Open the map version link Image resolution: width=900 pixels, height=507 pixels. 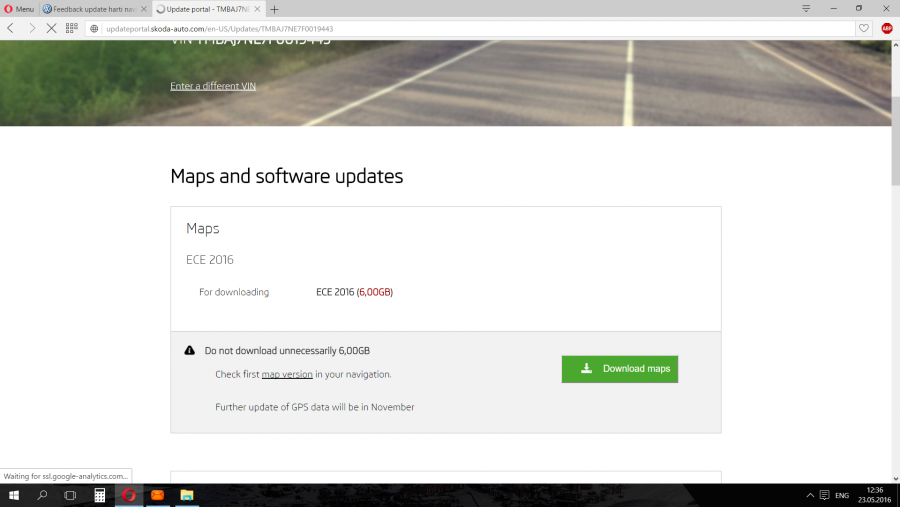click(287, 374)
